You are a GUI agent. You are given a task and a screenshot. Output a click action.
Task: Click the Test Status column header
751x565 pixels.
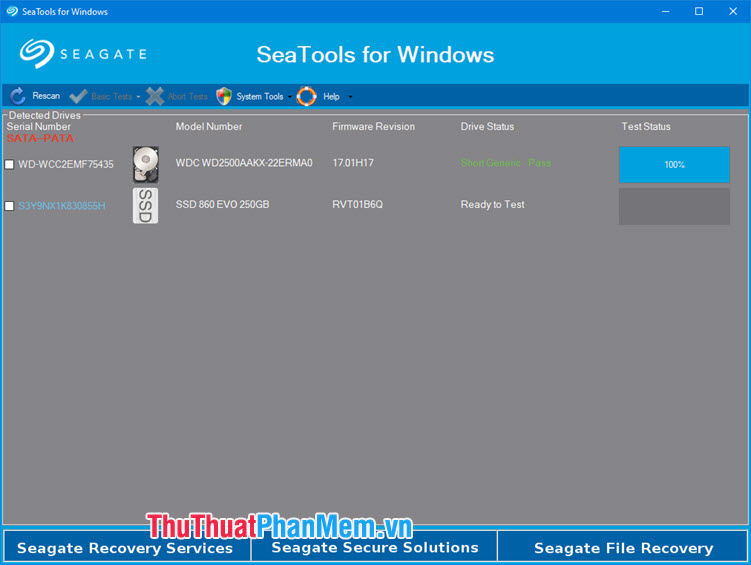point(646,126)
